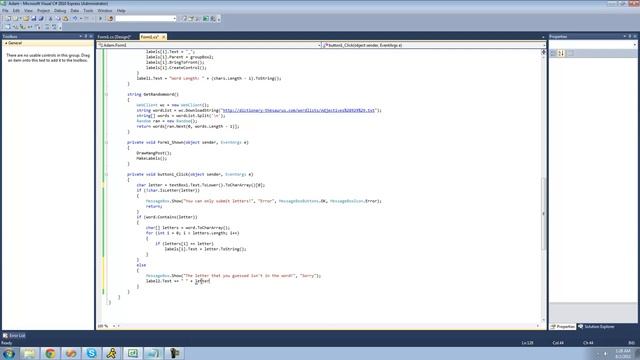Viewport: 640px width, 360px height.
Task: Open the Help menu
Action: pos(121,11)
